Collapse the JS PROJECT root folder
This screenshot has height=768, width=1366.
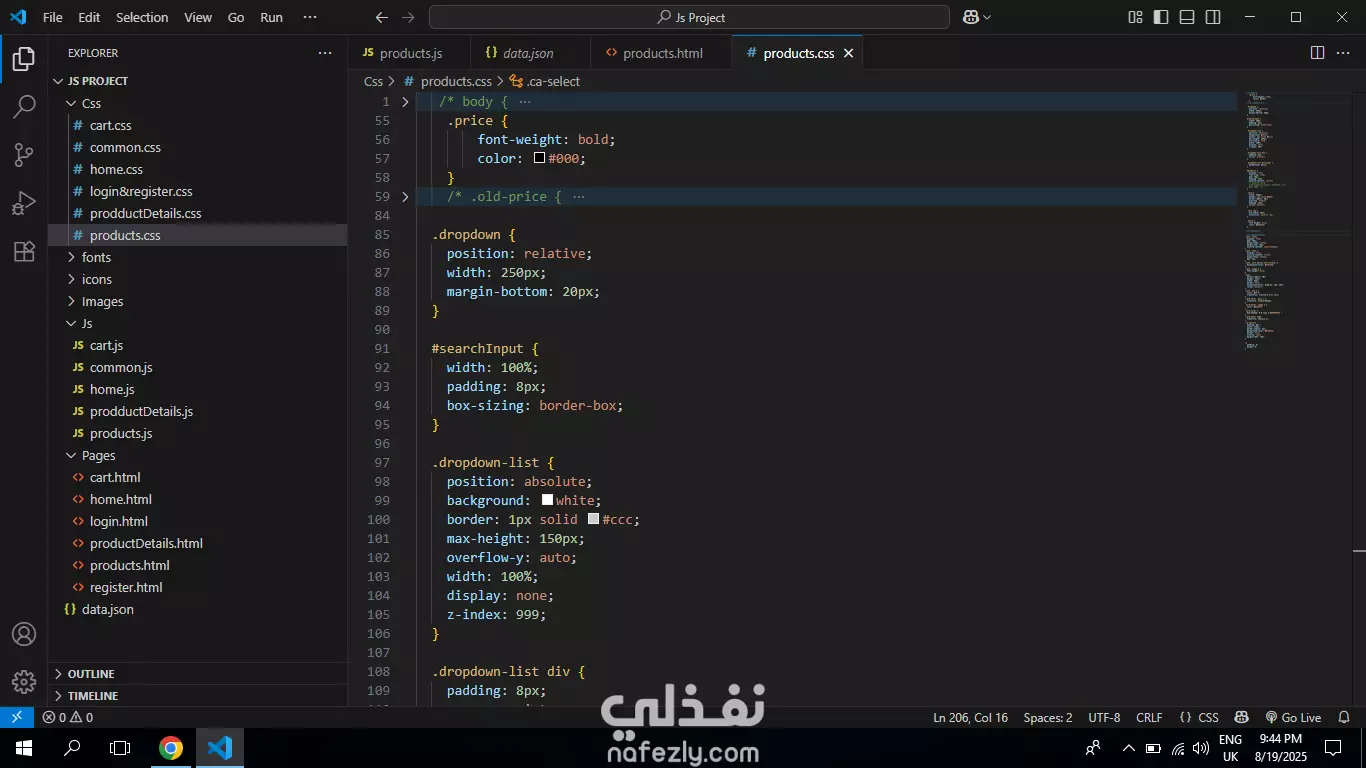pos(198,81)
